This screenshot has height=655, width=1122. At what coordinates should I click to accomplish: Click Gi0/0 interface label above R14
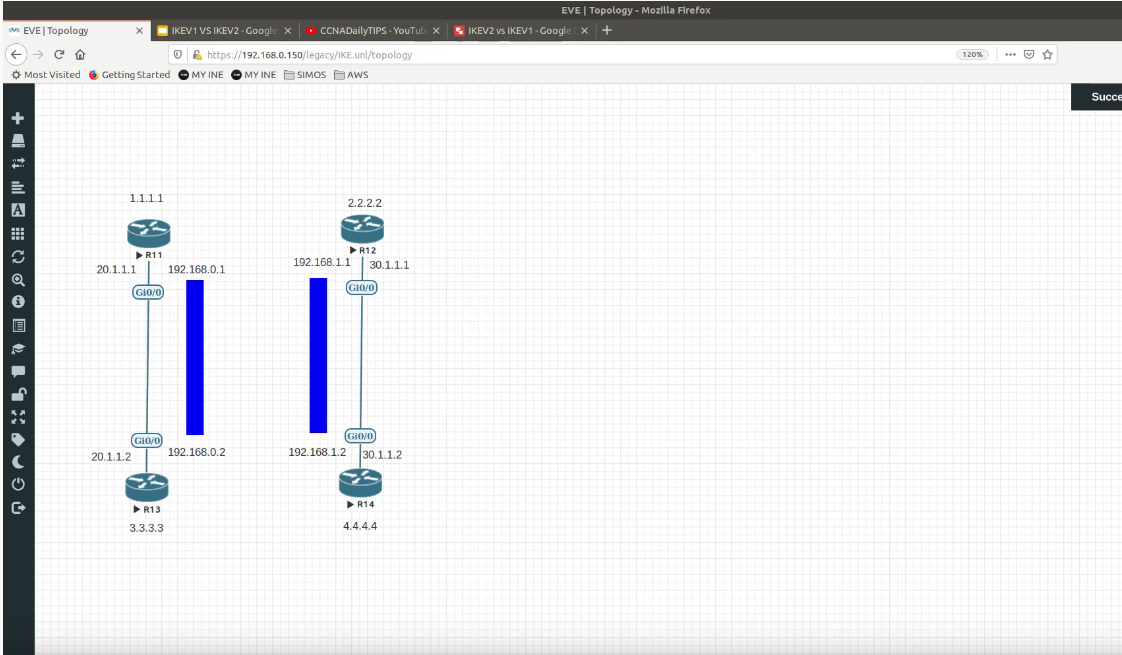(360, 436)
